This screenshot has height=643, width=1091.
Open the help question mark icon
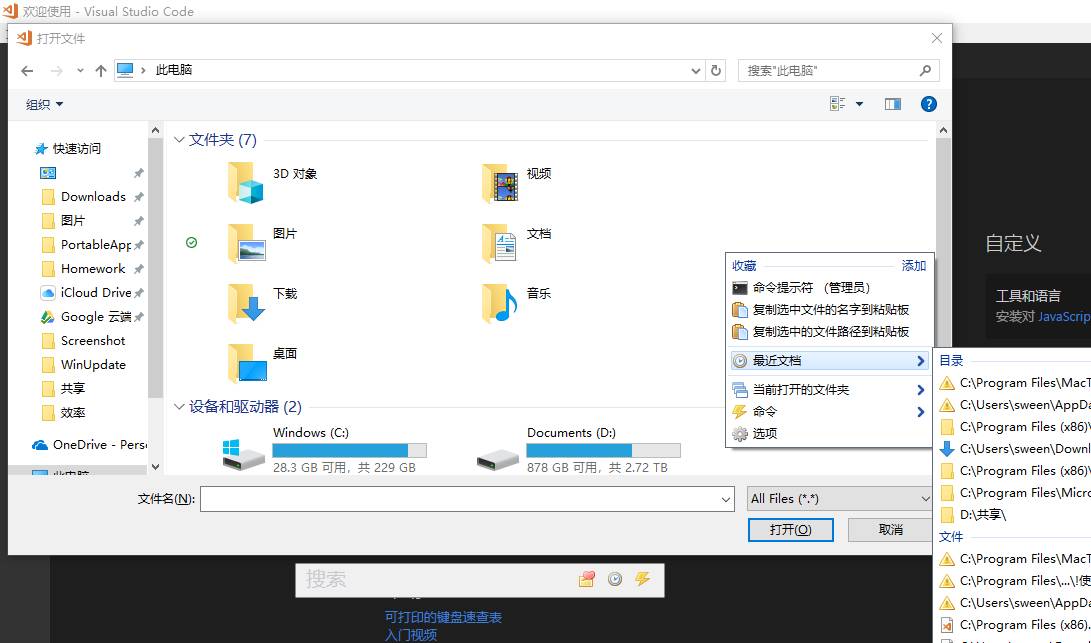pyautogui.click(x=928, y=104)
